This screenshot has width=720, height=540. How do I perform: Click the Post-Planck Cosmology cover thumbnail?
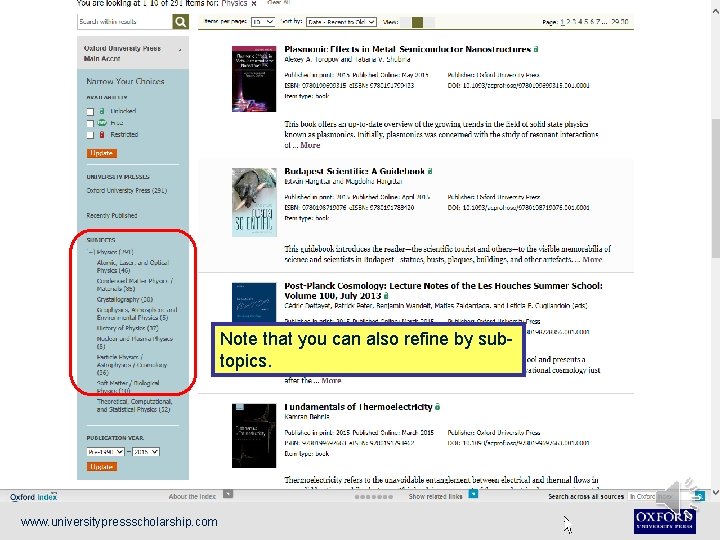coord(254,303)
